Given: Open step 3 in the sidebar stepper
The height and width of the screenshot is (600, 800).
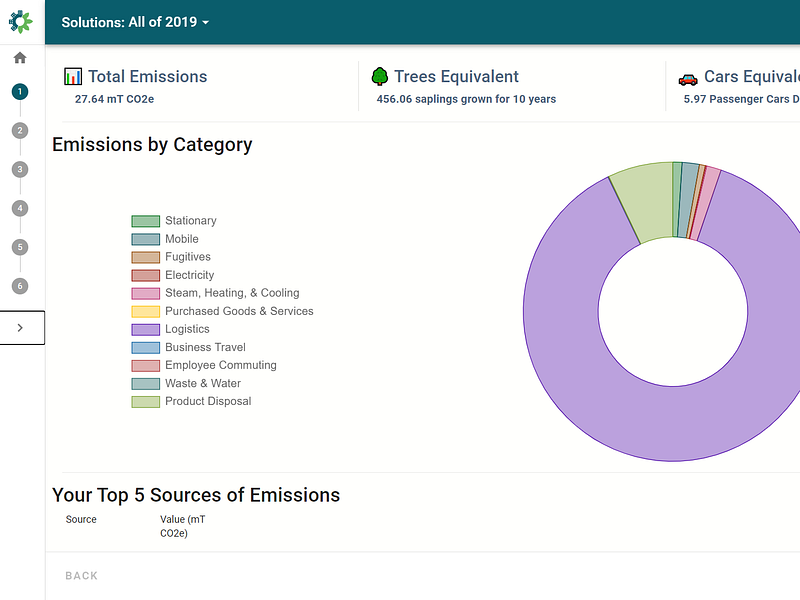Looking at the screenshot, I should [x=20, y=169].
